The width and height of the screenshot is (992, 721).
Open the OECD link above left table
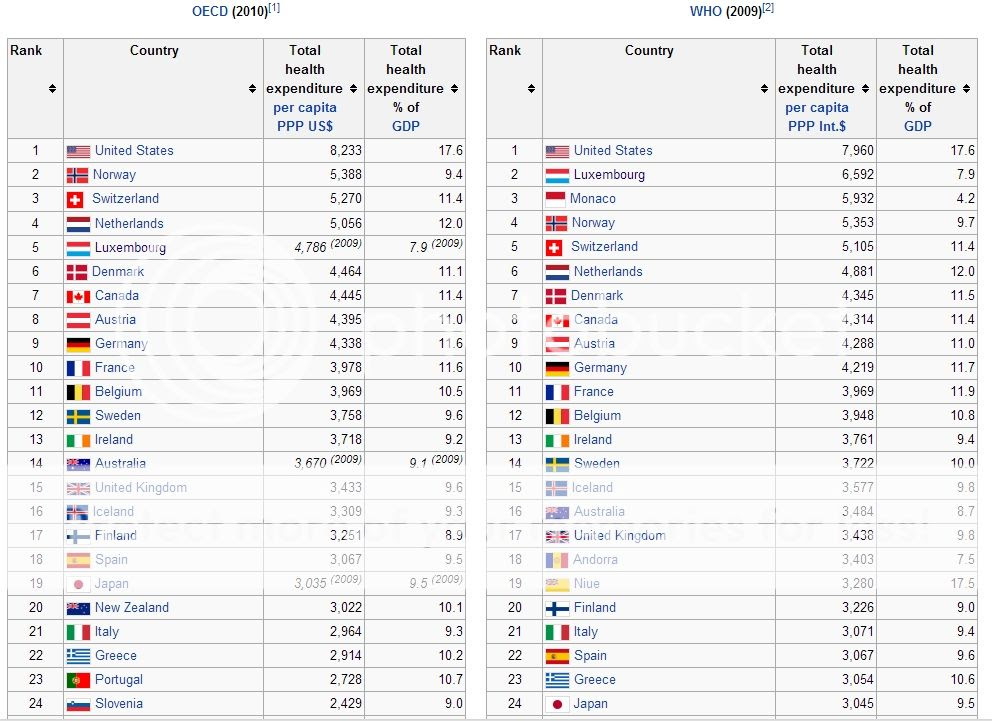click(210, 11)
